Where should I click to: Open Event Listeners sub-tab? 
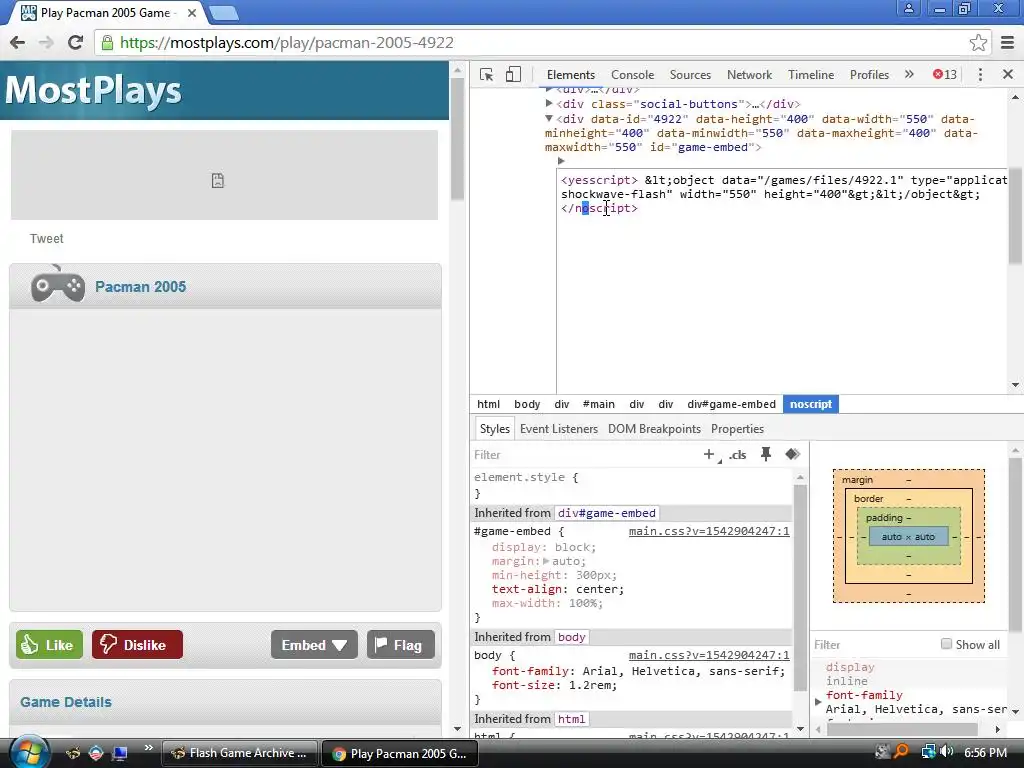558,428
